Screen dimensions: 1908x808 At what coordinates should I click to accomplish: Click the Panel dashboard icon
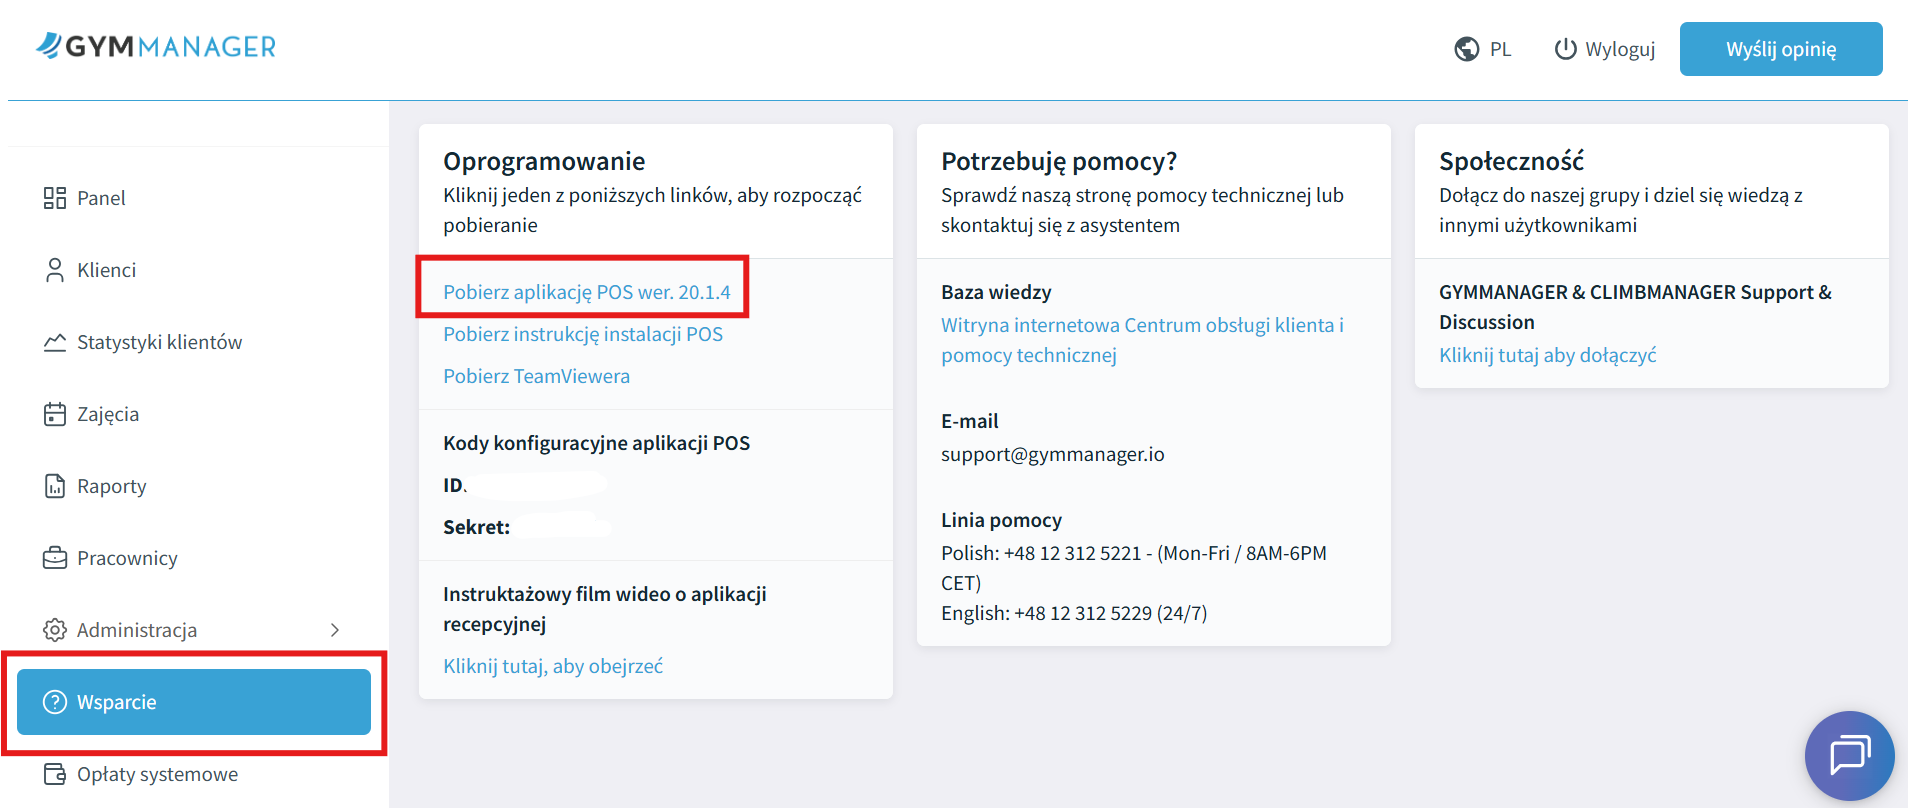click(55, 198)
